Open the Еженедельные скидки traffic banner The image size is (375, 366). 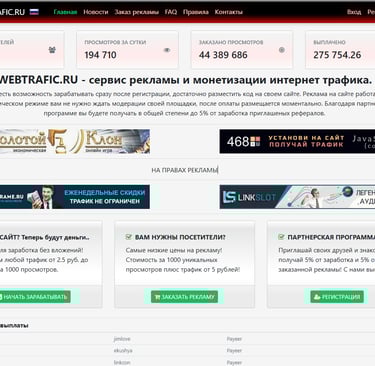75,197
